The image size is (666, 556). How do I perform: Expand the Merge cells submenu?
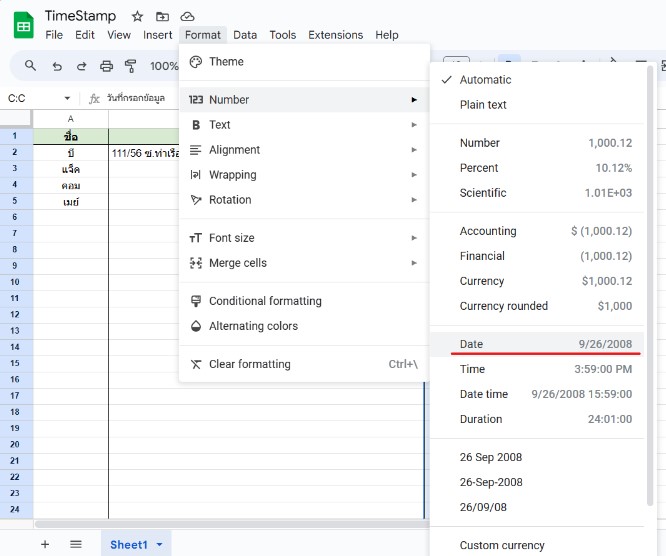click(x=305, y=263)
